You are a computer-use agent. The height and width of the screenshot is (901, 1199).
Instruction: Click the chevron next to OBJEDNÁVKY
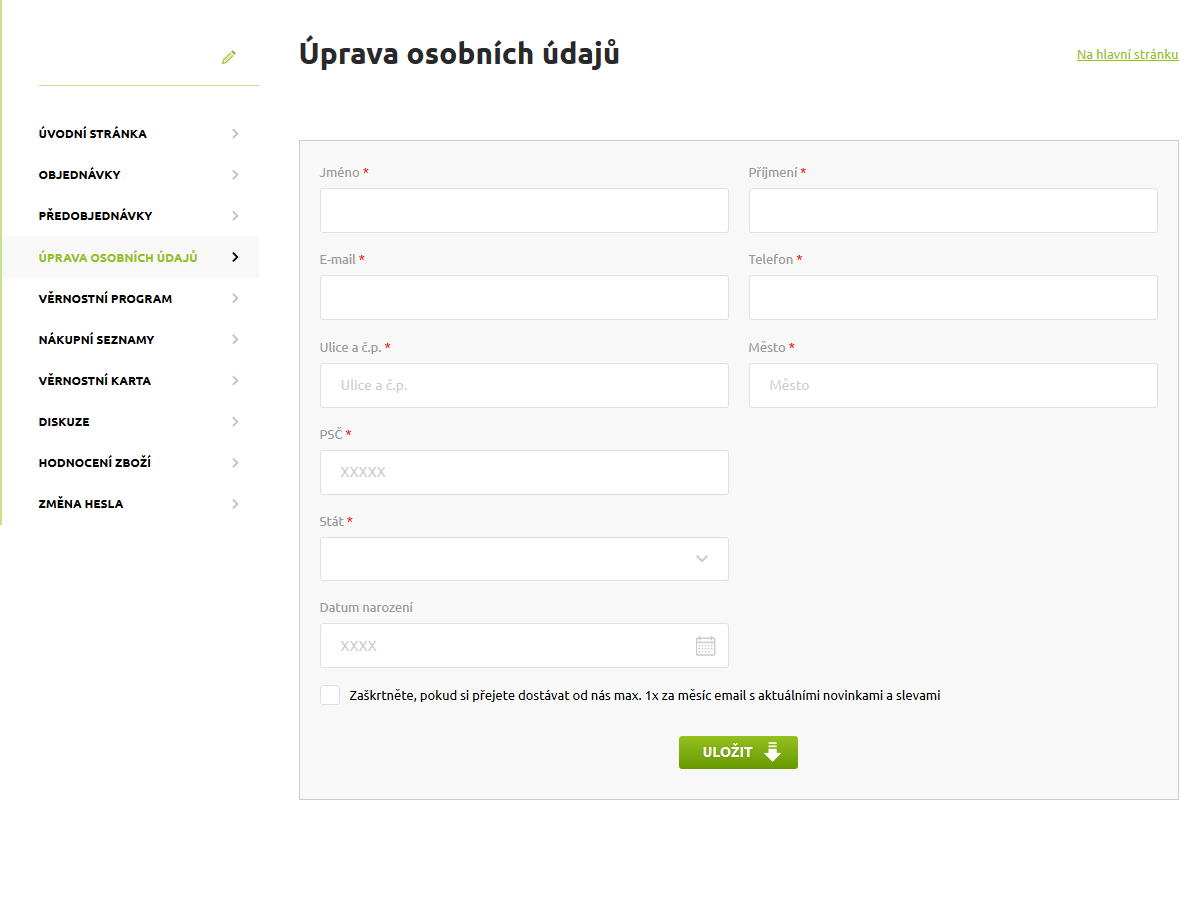pyautogui.click(x=235, y=174)
